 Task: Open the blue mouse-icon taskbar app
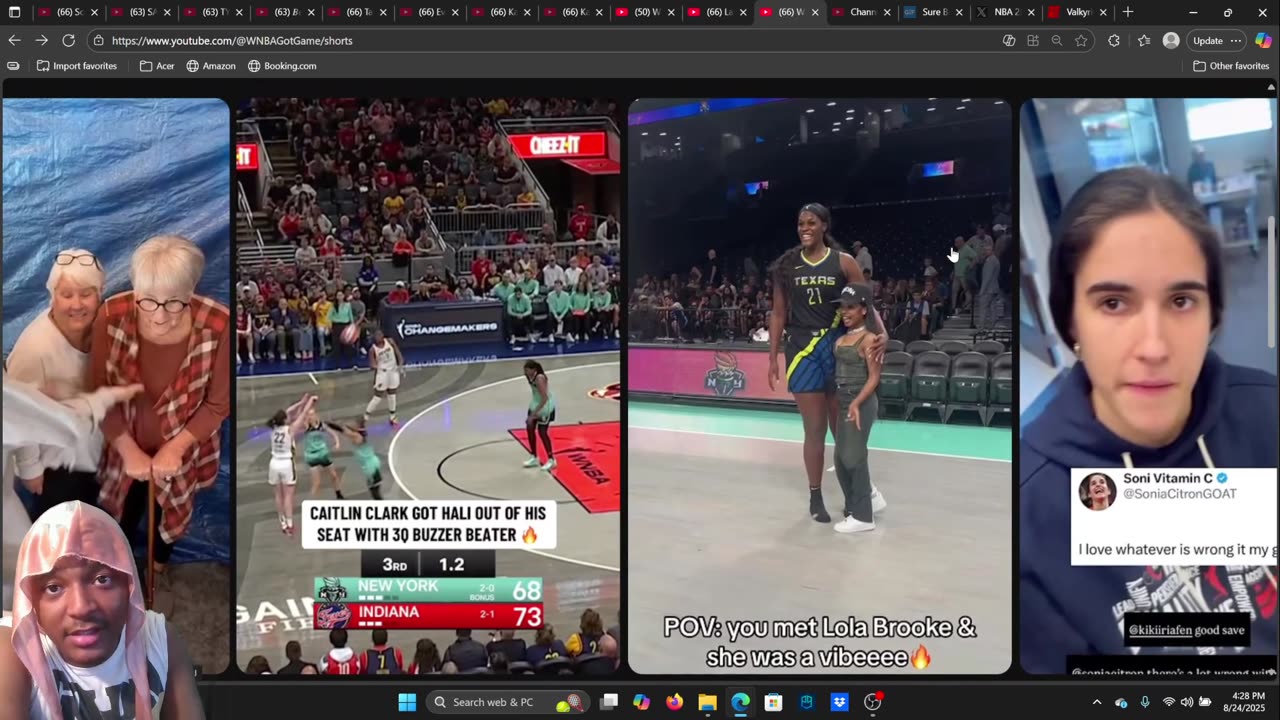tap(806, 702)
